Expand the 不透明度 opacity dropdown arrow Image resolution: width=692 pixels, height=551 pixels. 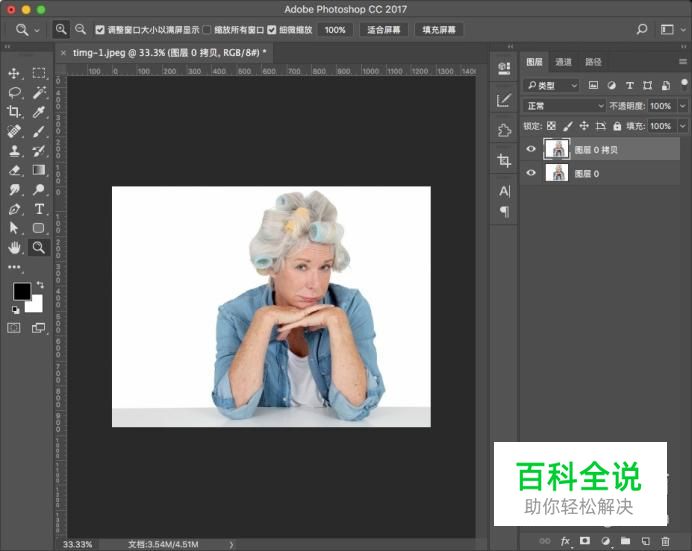click(x=682, y=106)
